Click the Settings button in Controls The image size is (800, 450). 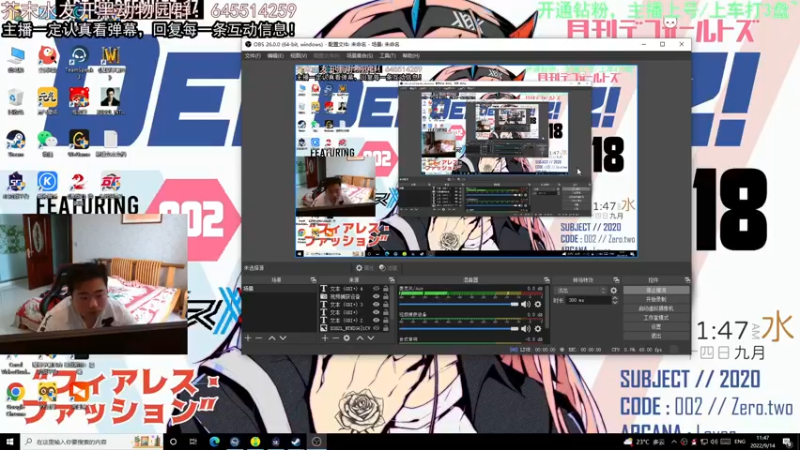[x=656, y=327]
